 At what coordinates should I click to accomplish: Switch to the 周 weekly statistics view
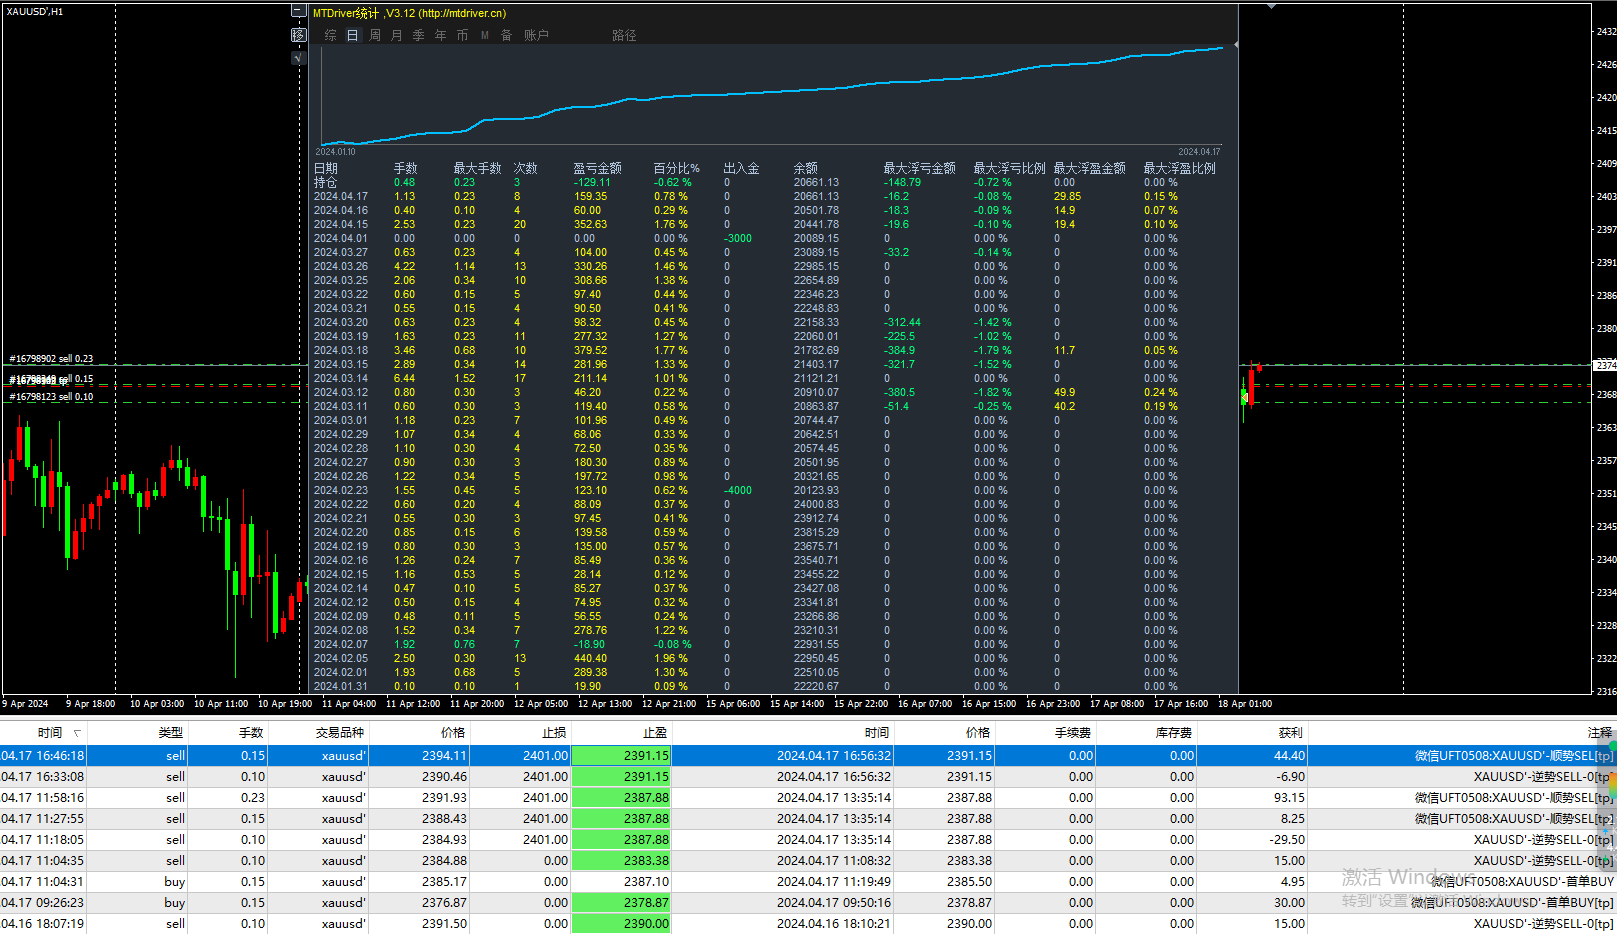click(375, 35)
